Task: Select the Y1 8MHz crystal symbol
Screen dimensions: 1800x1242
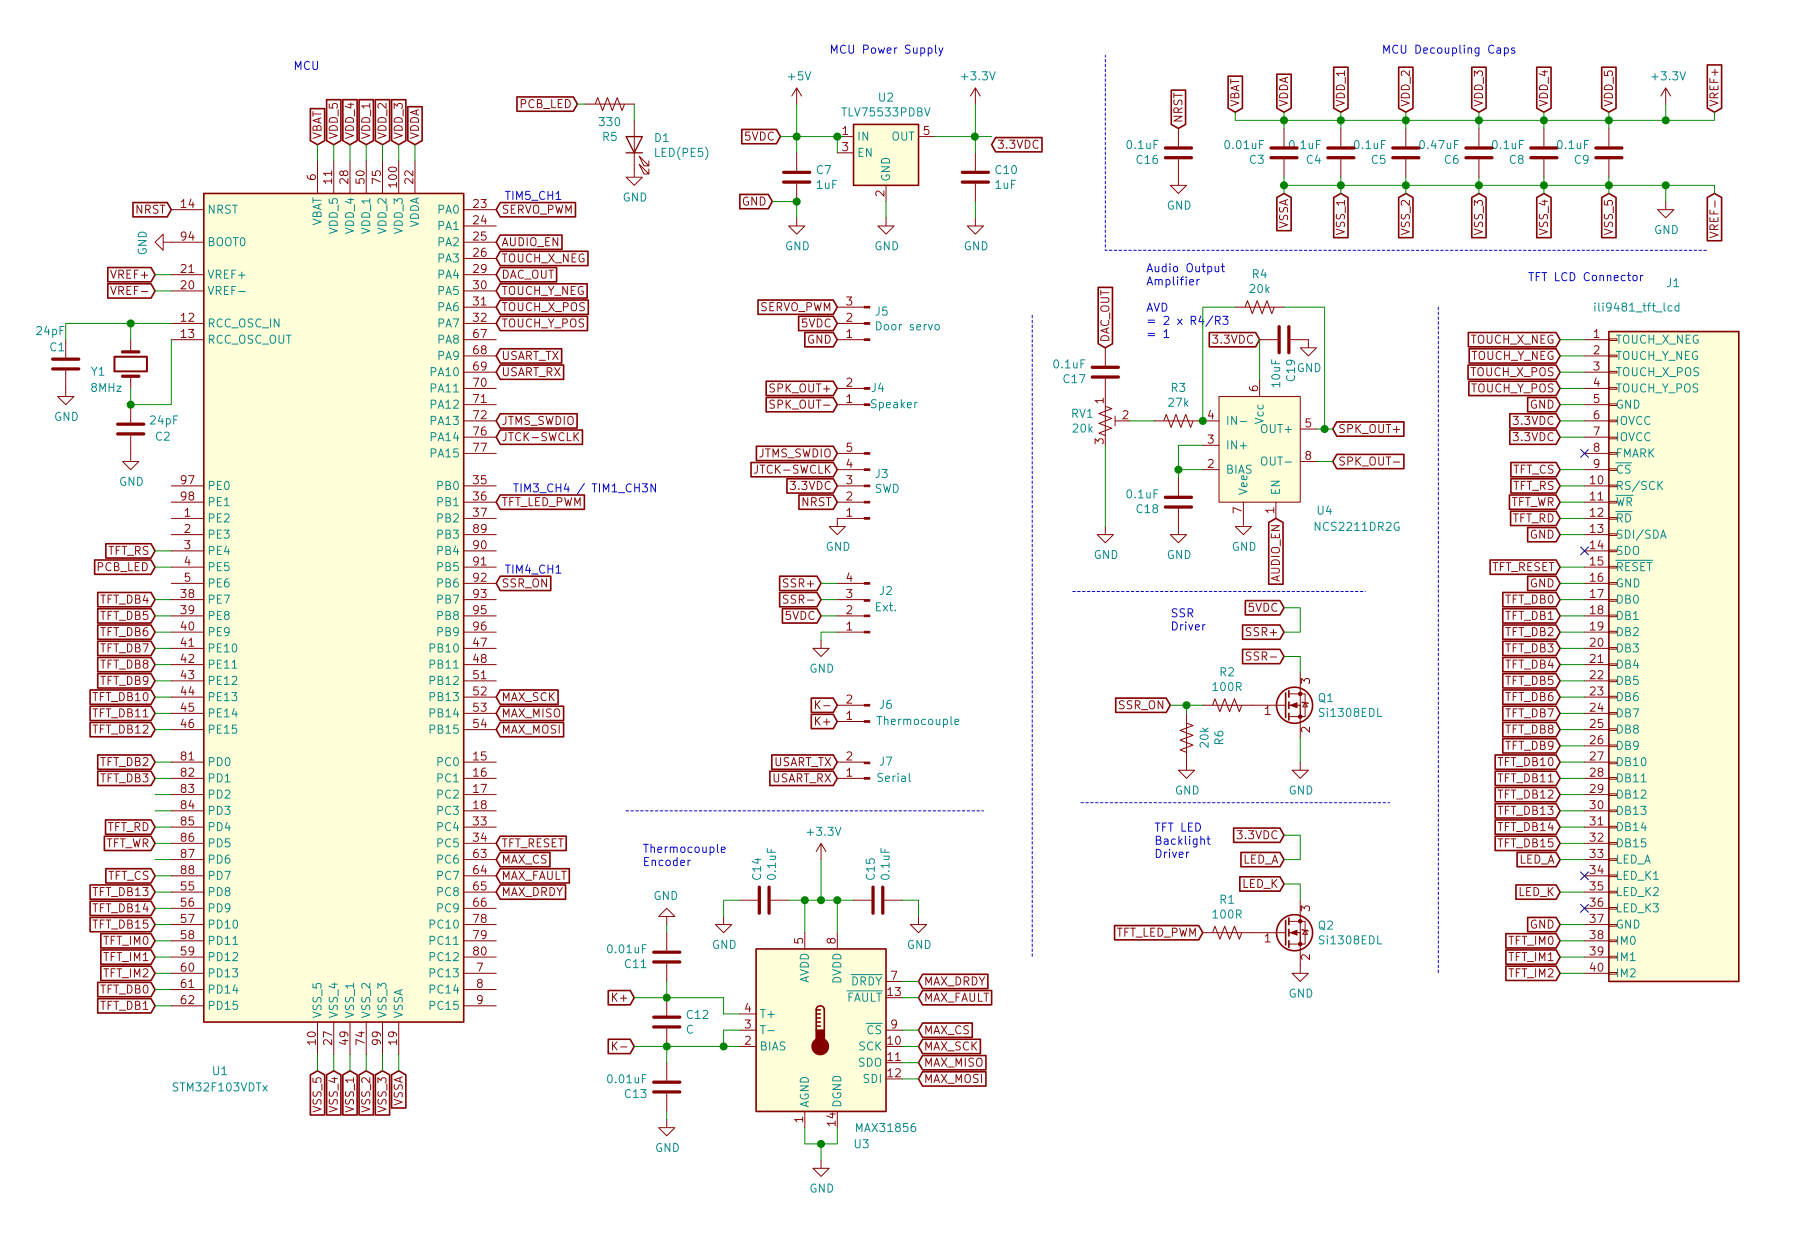Action: coord(130,364)
